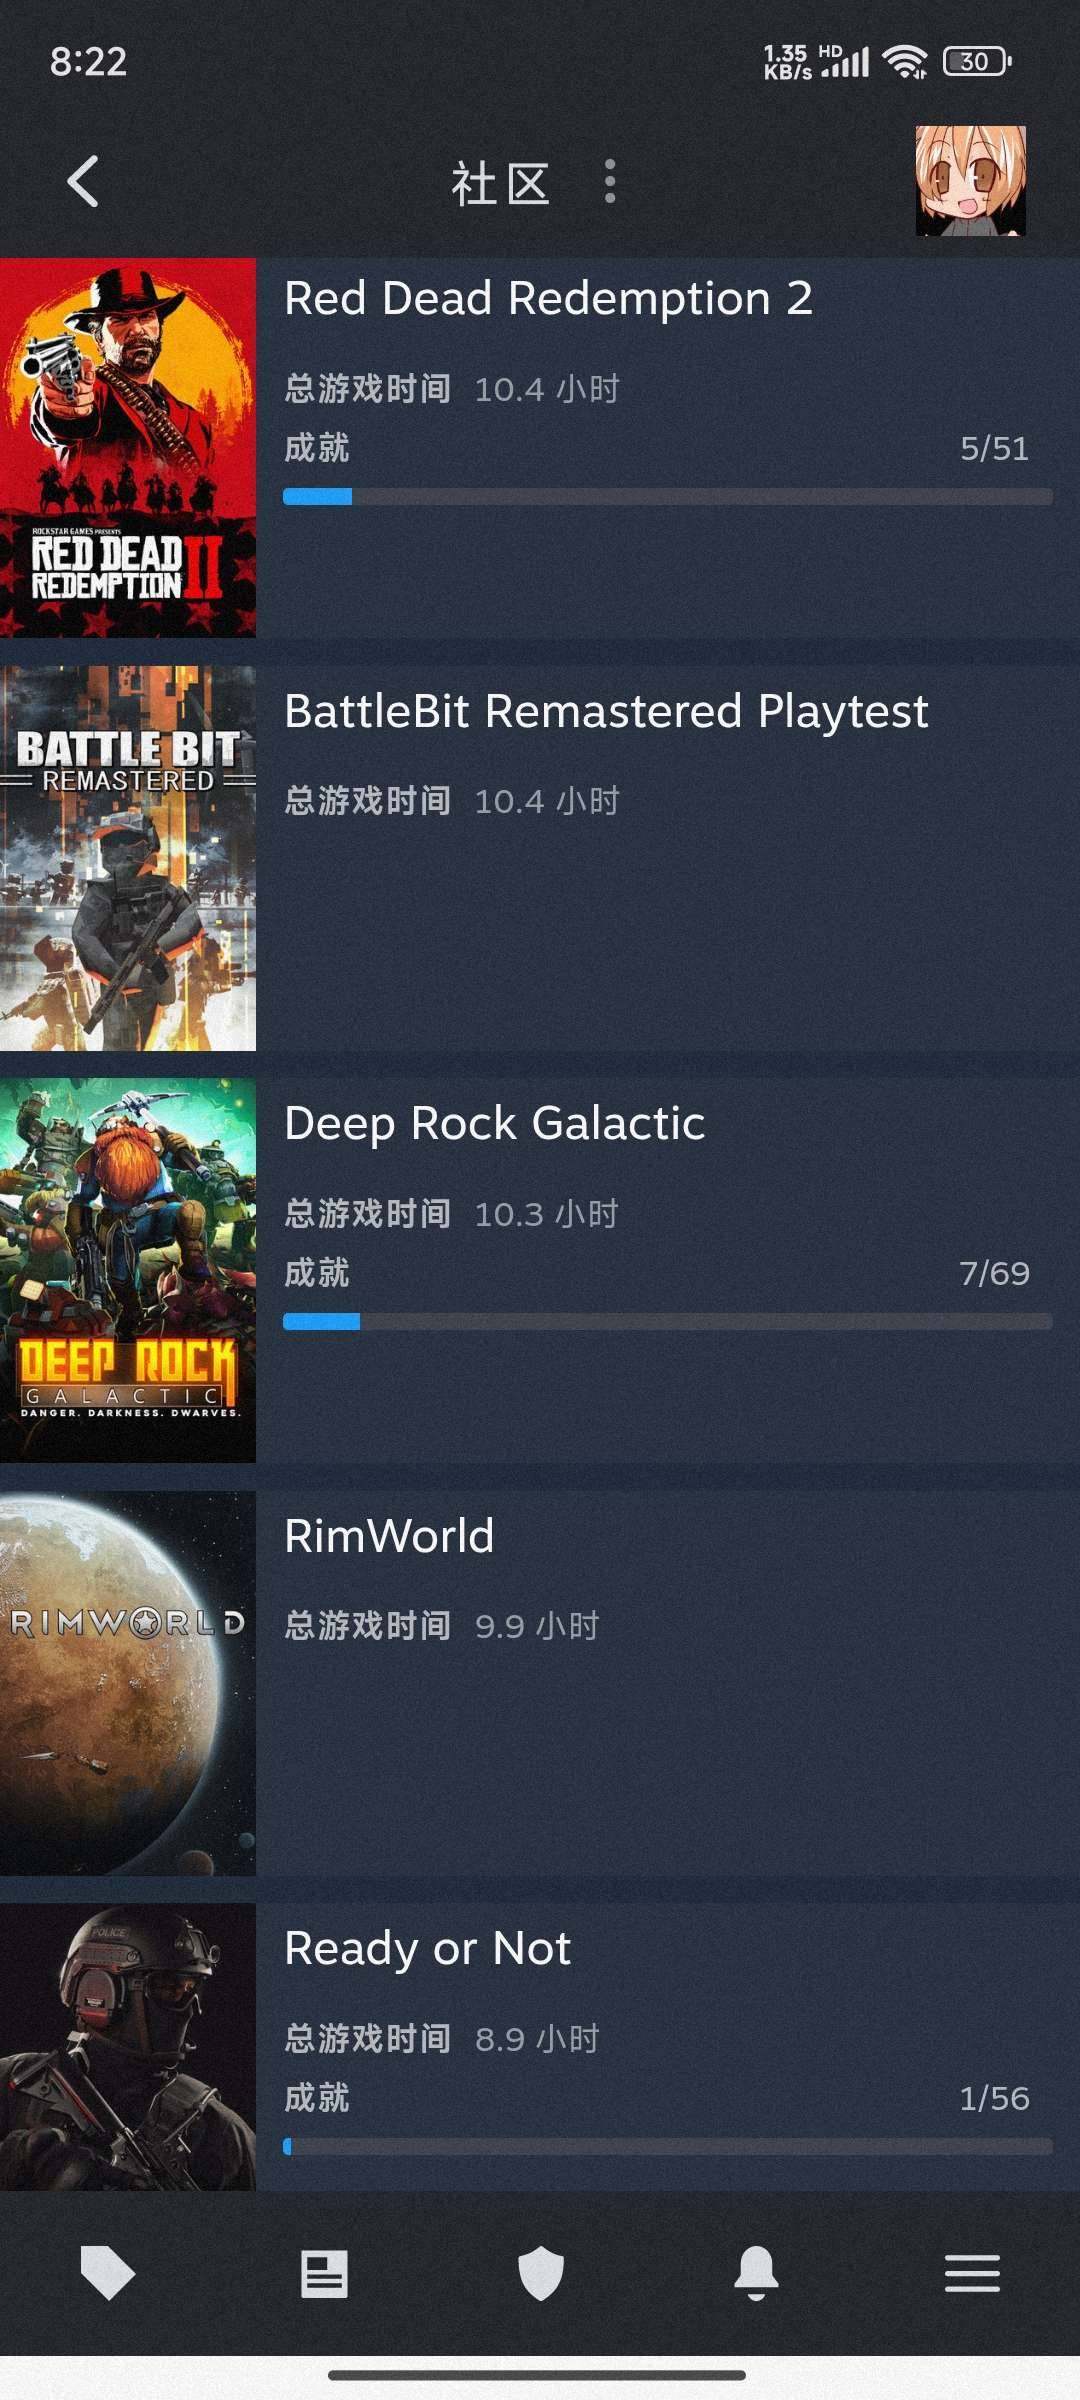This screenshot has height=2400, width=1080.
Task: Open the user avatar profile picture
Action: pos(970,181)
